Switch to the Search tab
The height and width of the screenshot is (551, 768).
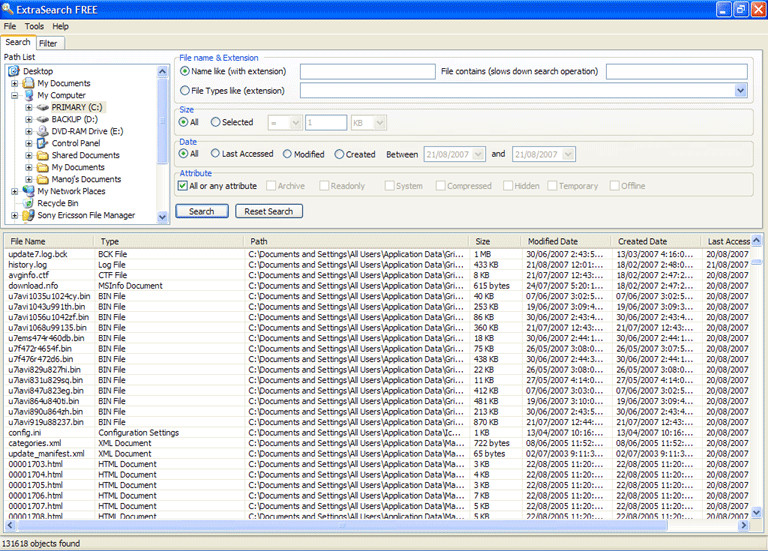[x=18, y=42]
